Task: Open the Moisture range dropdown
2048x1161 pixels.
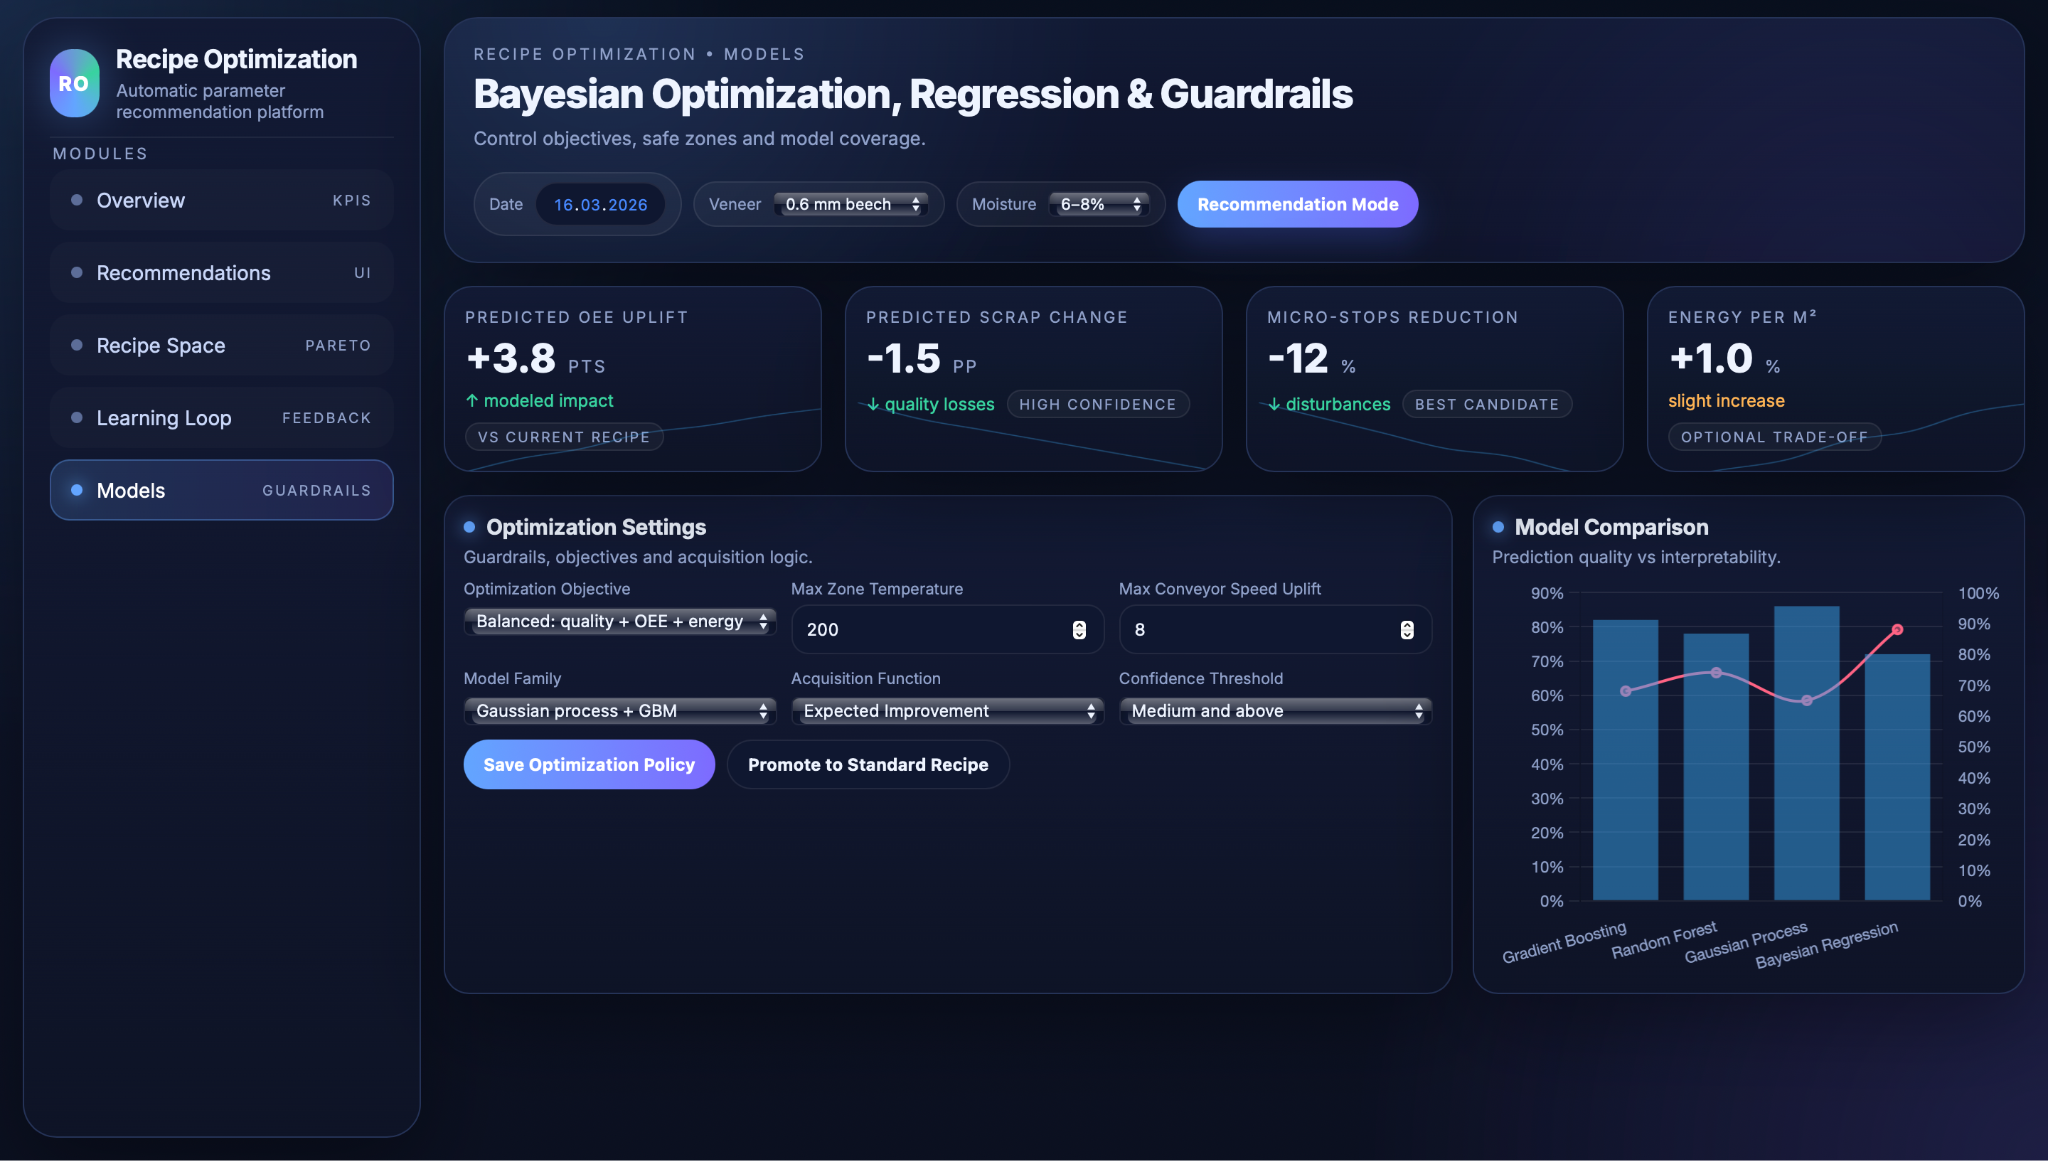Action: pos(1100,204)
